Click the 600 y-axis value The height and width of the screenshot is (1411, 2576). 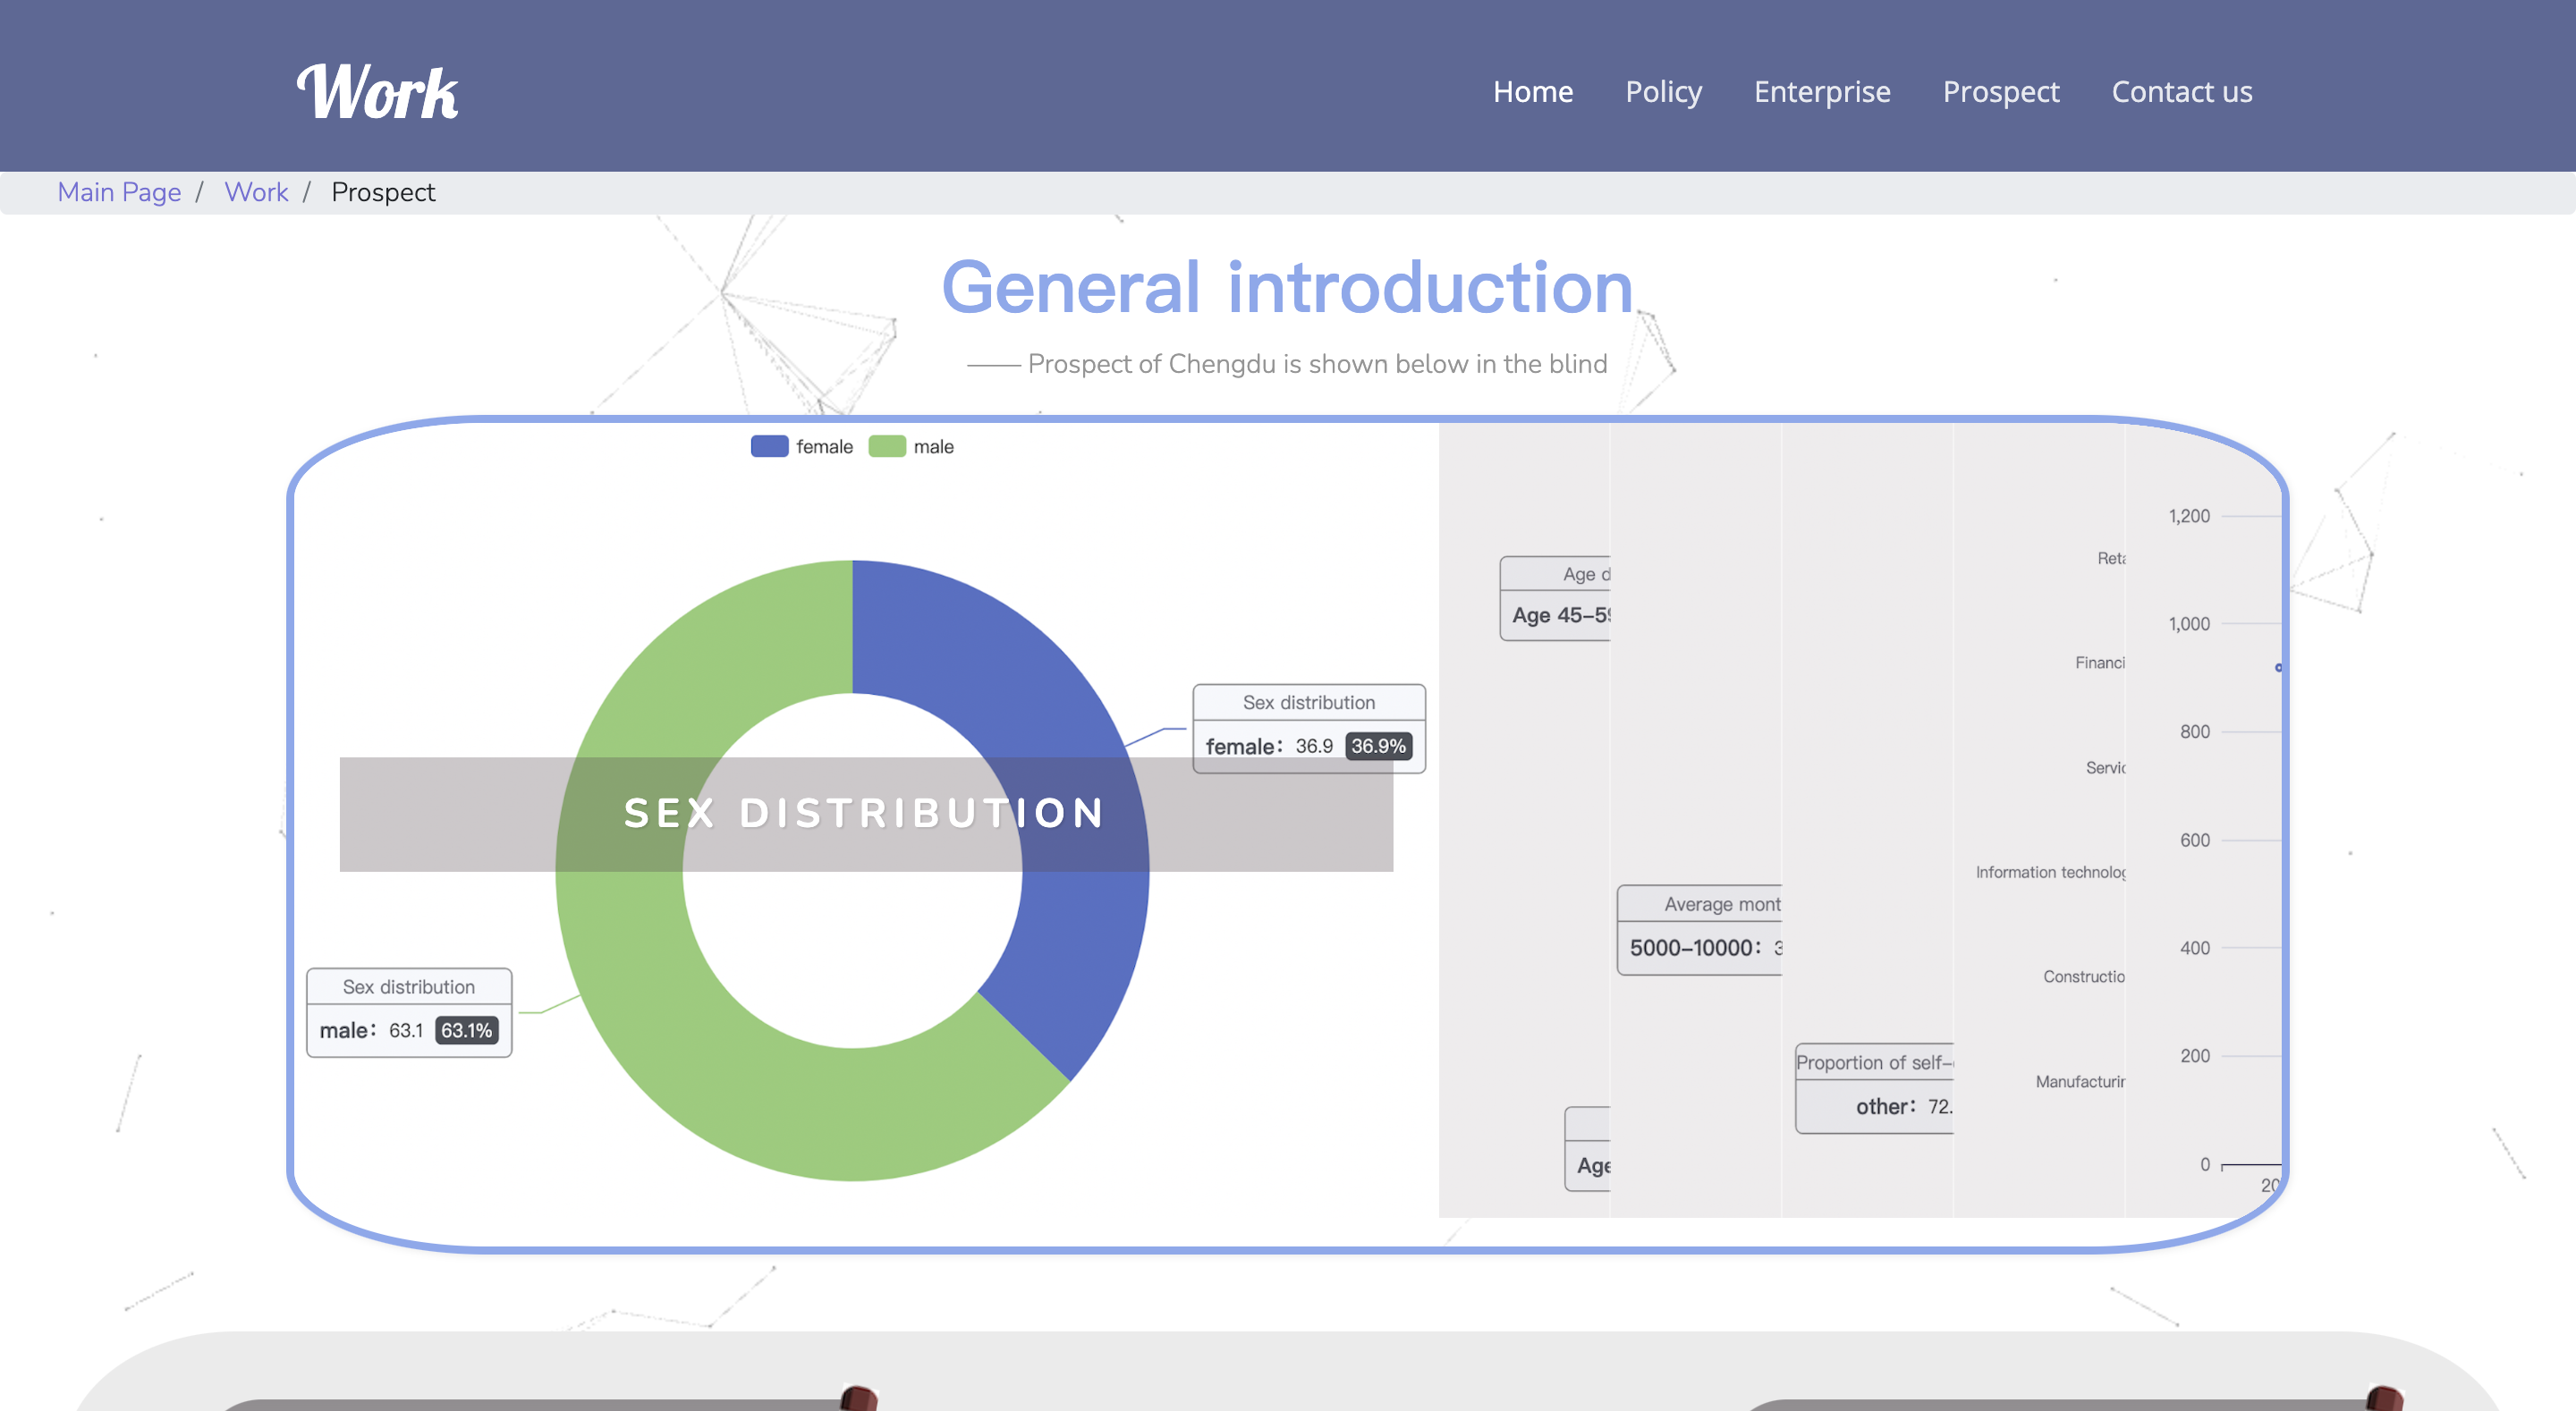2195,840
